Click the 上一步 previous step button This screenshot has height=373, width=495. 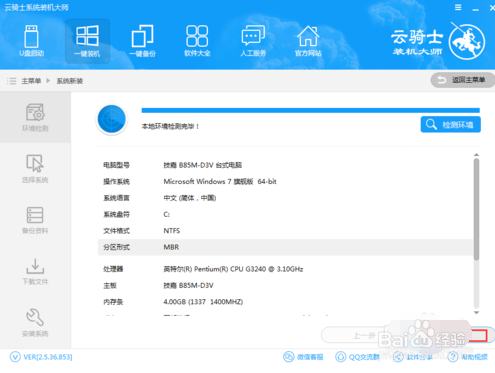[x=353, y=335]
